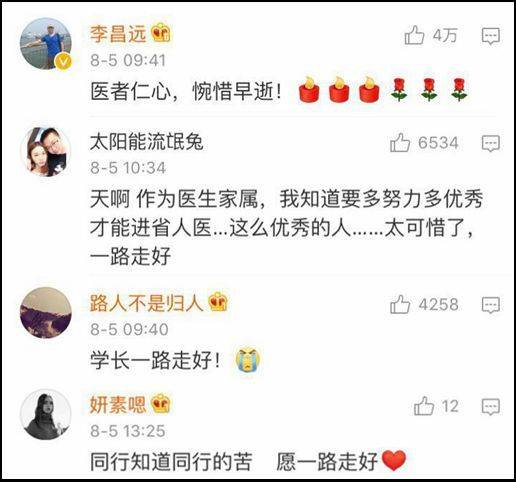The image size is (516, 482).
Task: Tap thumbs-up on 路人不是归人's comment
Action: (400, 304)
